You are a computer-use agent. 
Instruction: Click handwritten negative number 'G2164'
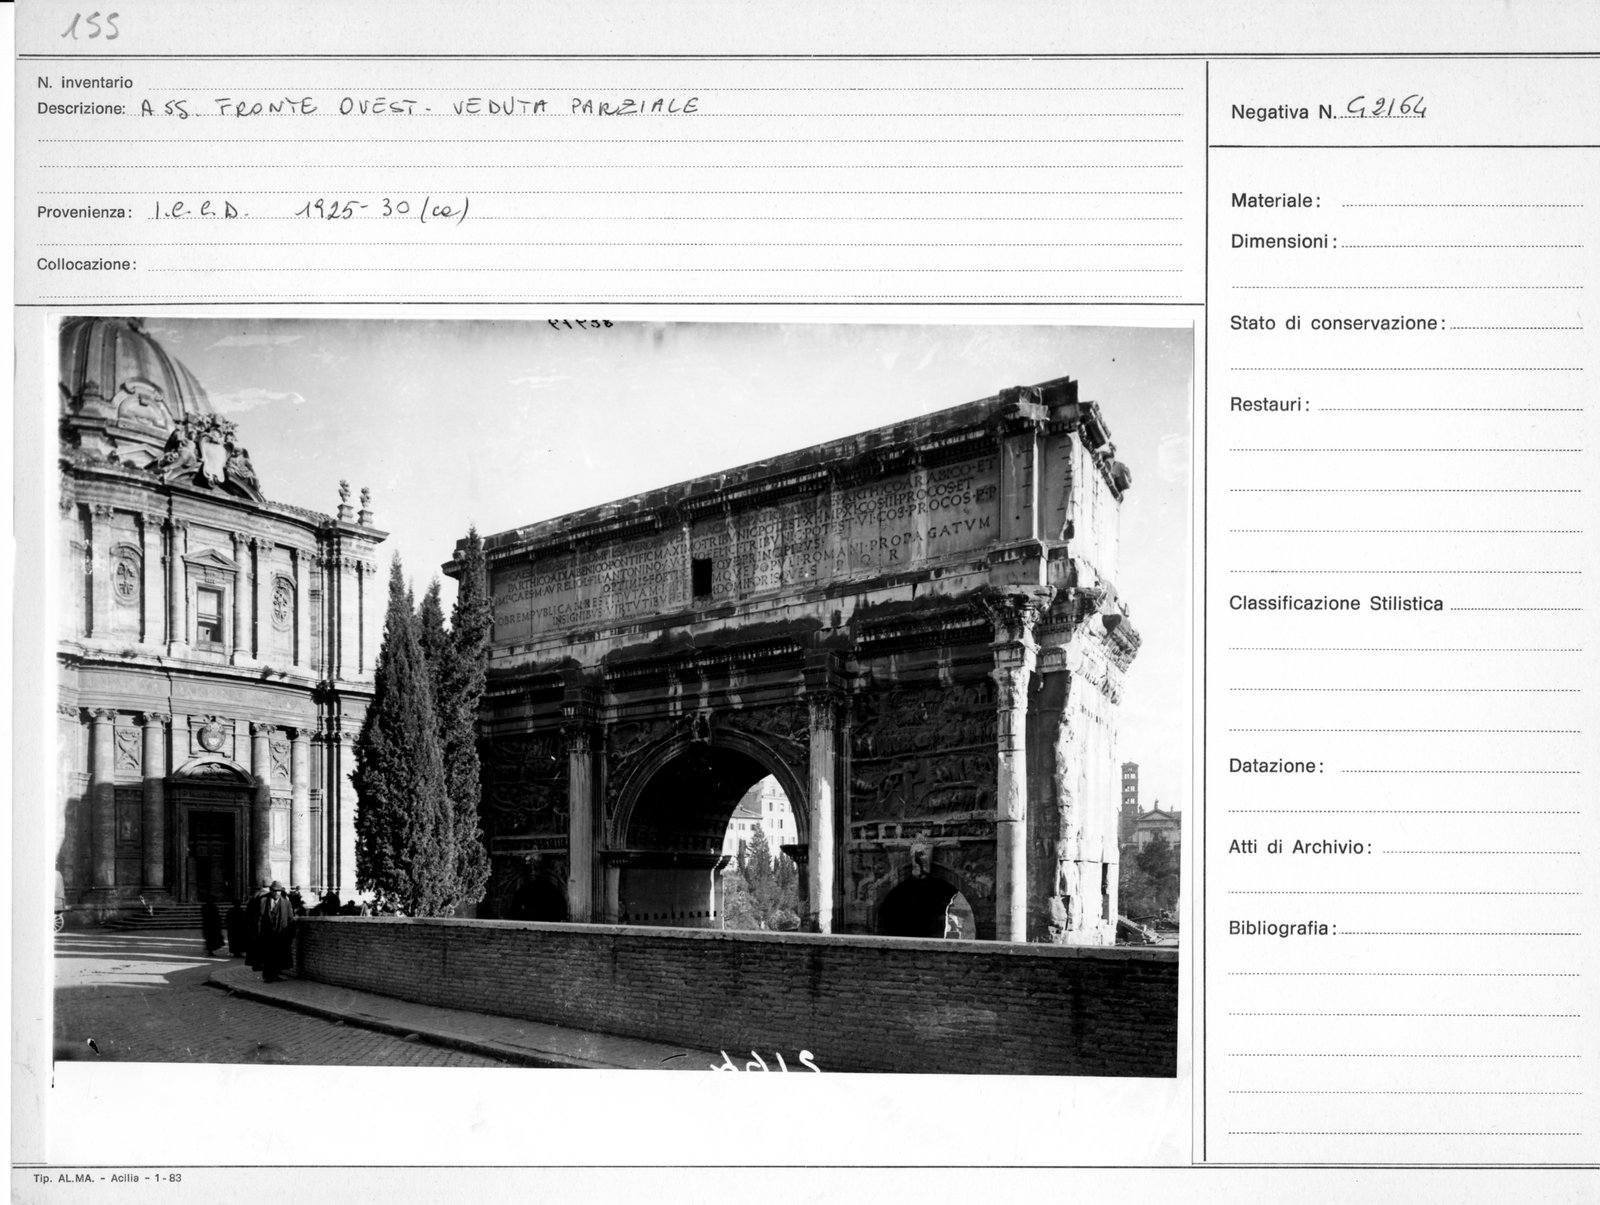[x=1386, y=108]
